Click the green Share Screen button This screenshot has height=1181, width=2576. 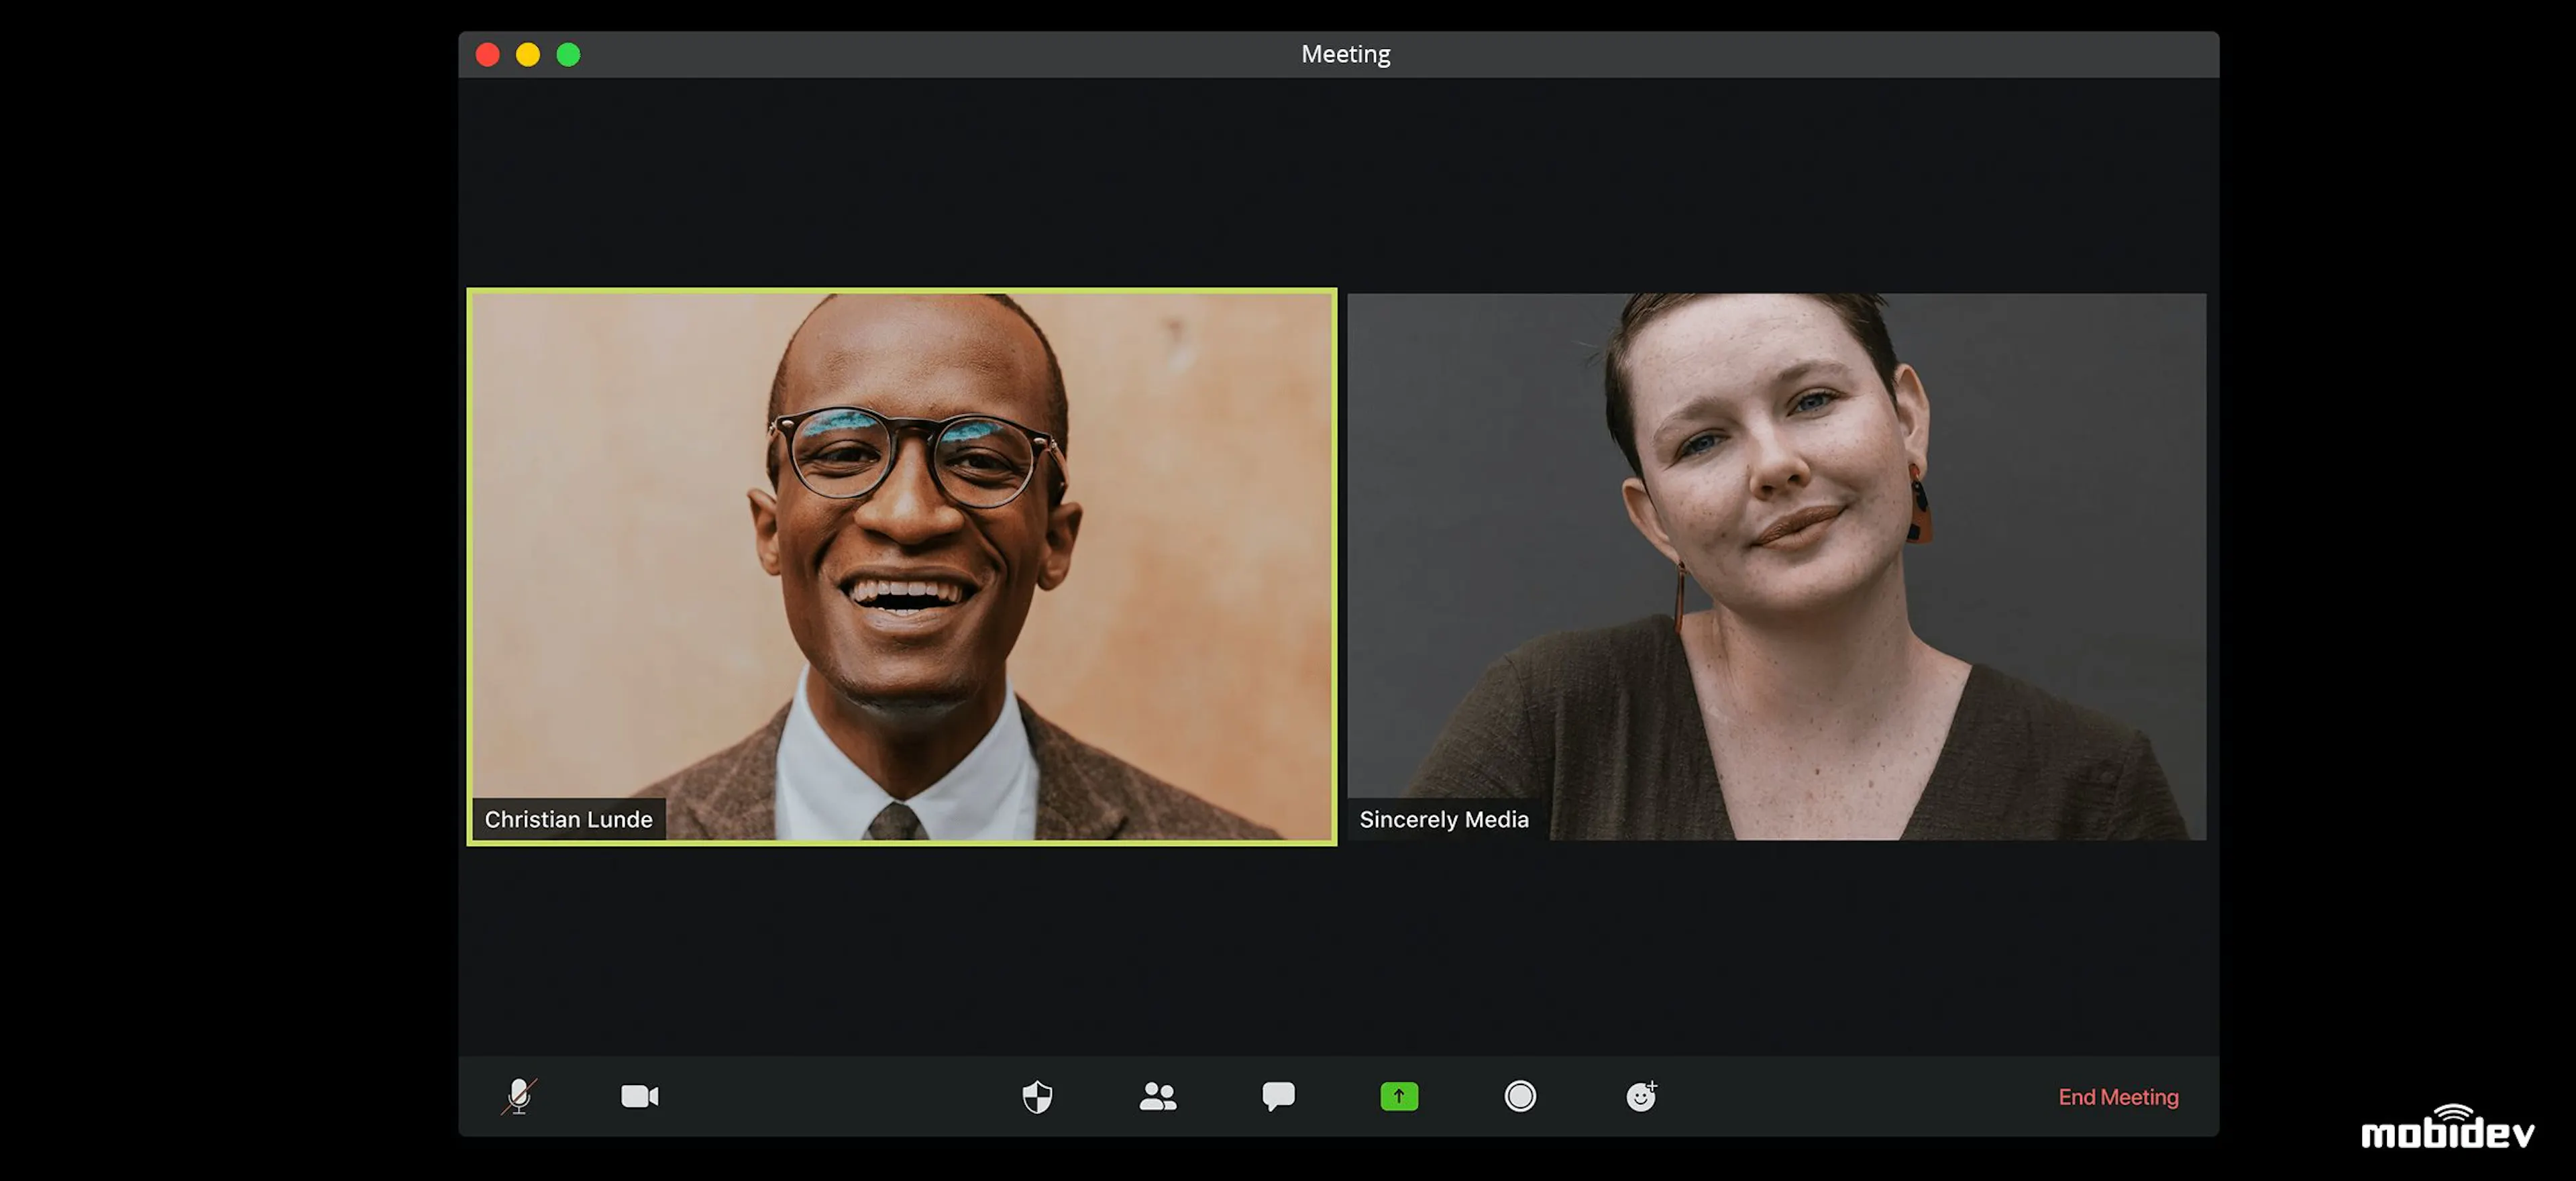tap(1399, 1096)
